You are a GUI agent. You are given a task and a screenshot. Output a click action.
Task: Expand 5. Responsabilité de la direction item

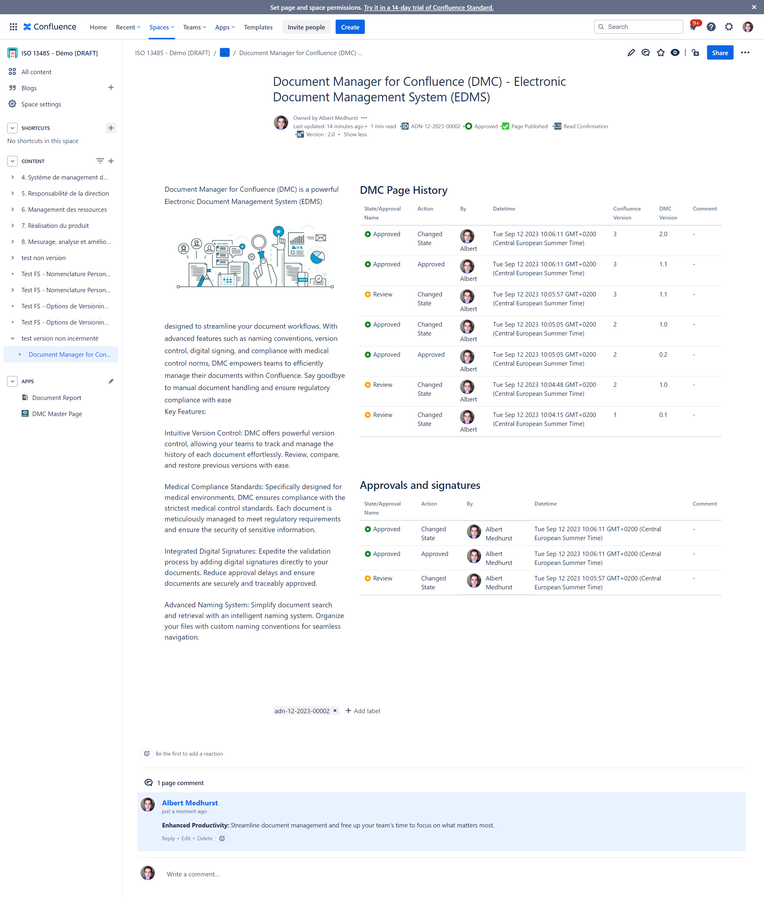[x=13, y=194]
